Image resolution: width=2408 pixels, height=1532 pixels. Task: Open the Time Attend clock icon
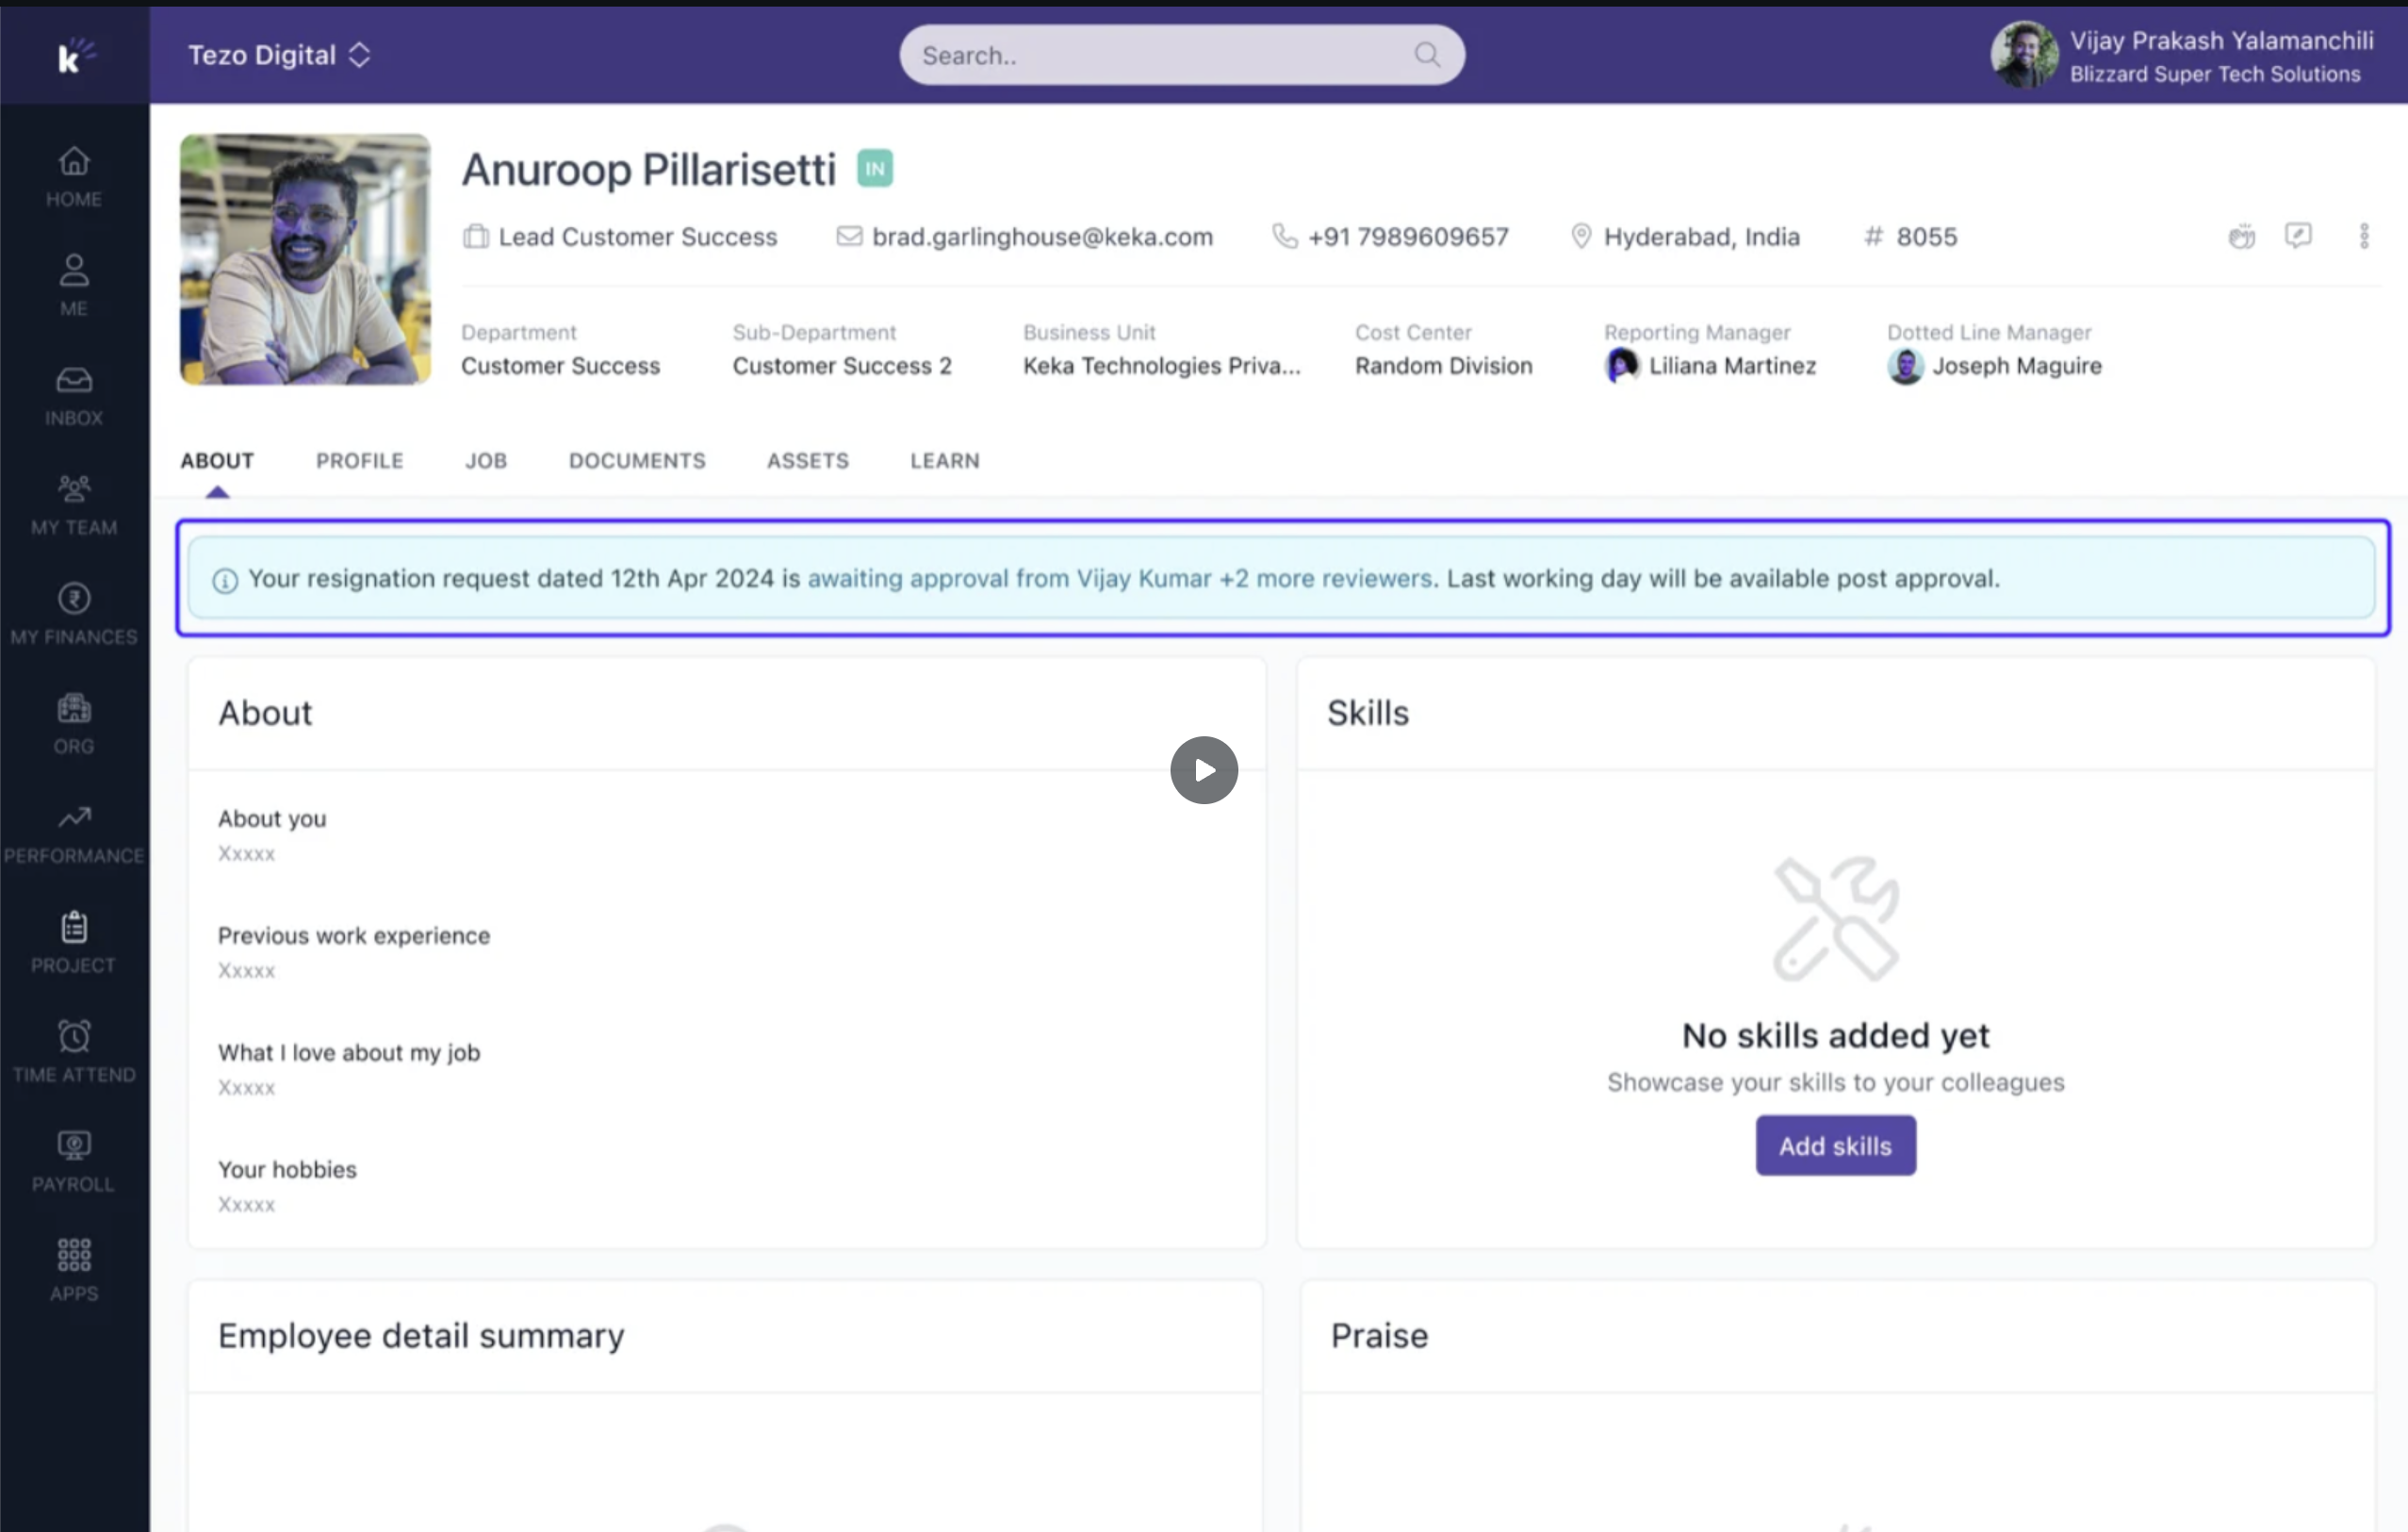pos(74,1051)
